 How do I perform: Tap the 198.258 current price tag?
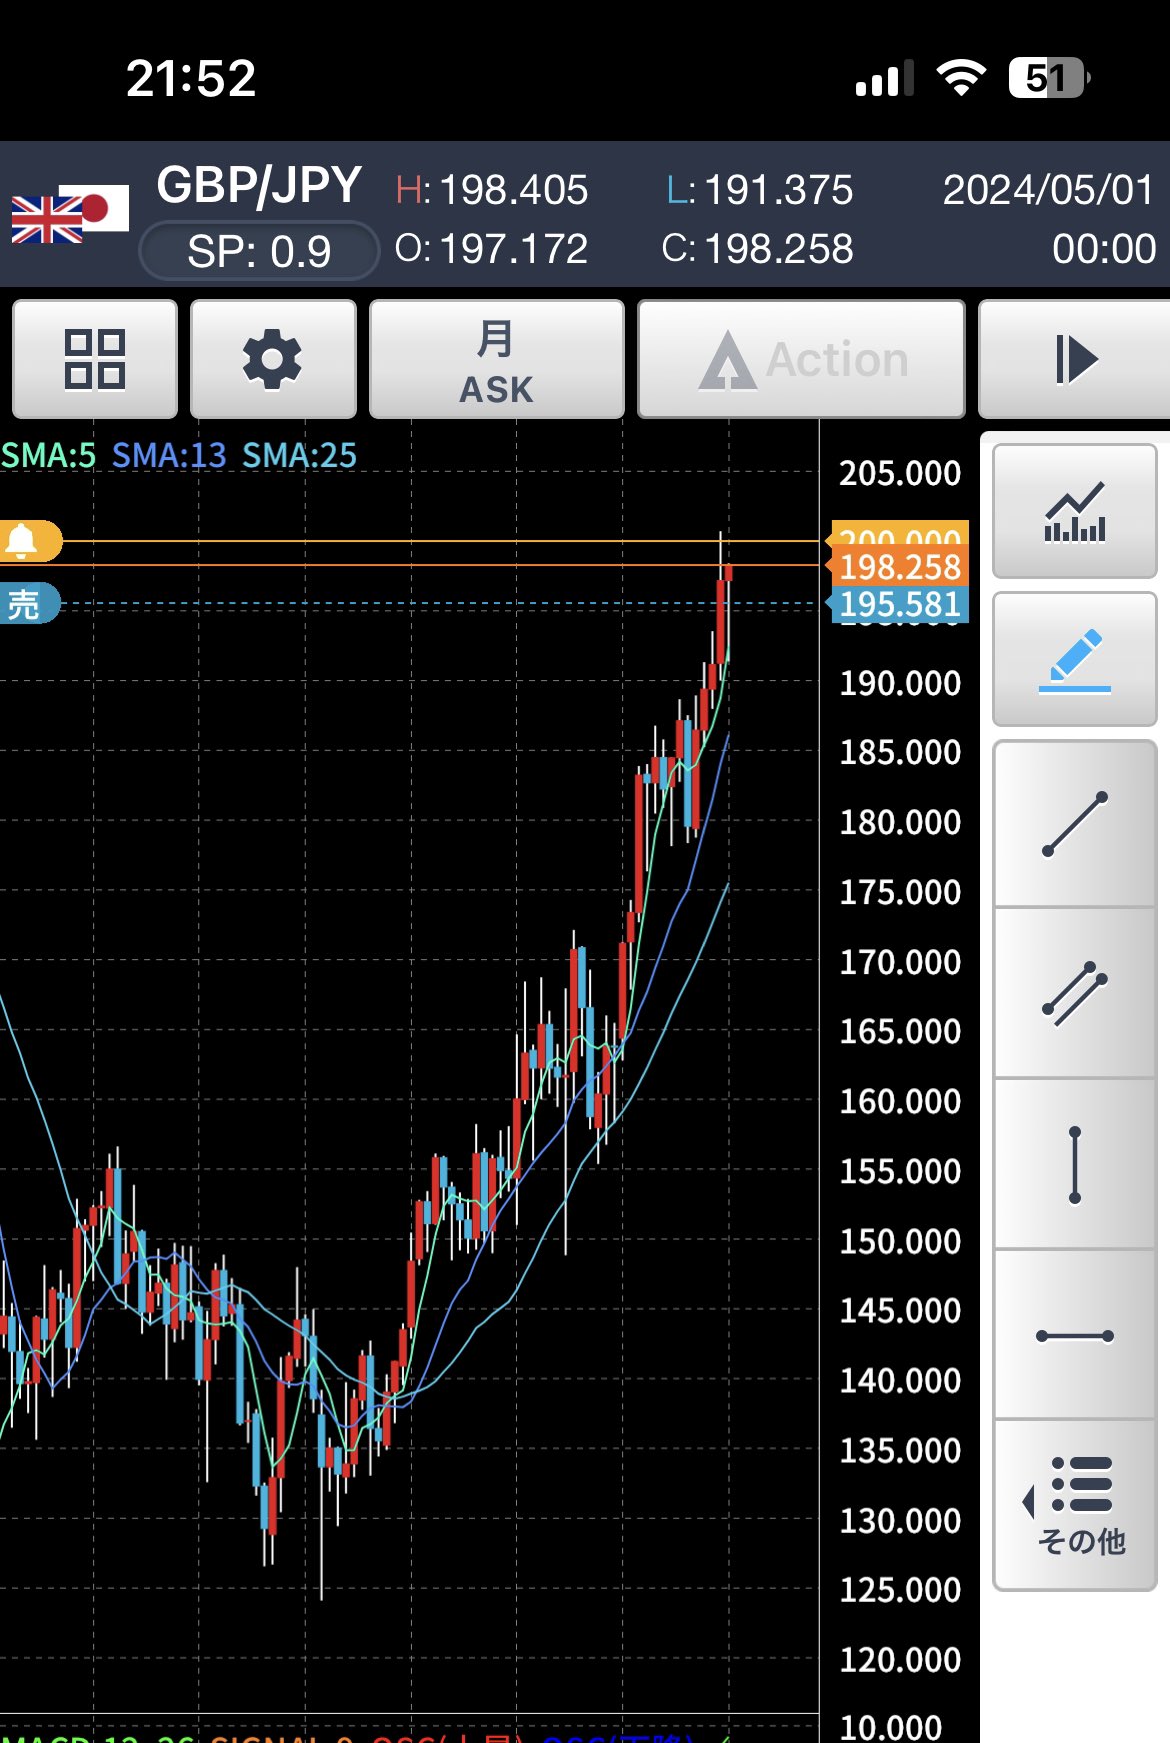(x=899, y=567)
